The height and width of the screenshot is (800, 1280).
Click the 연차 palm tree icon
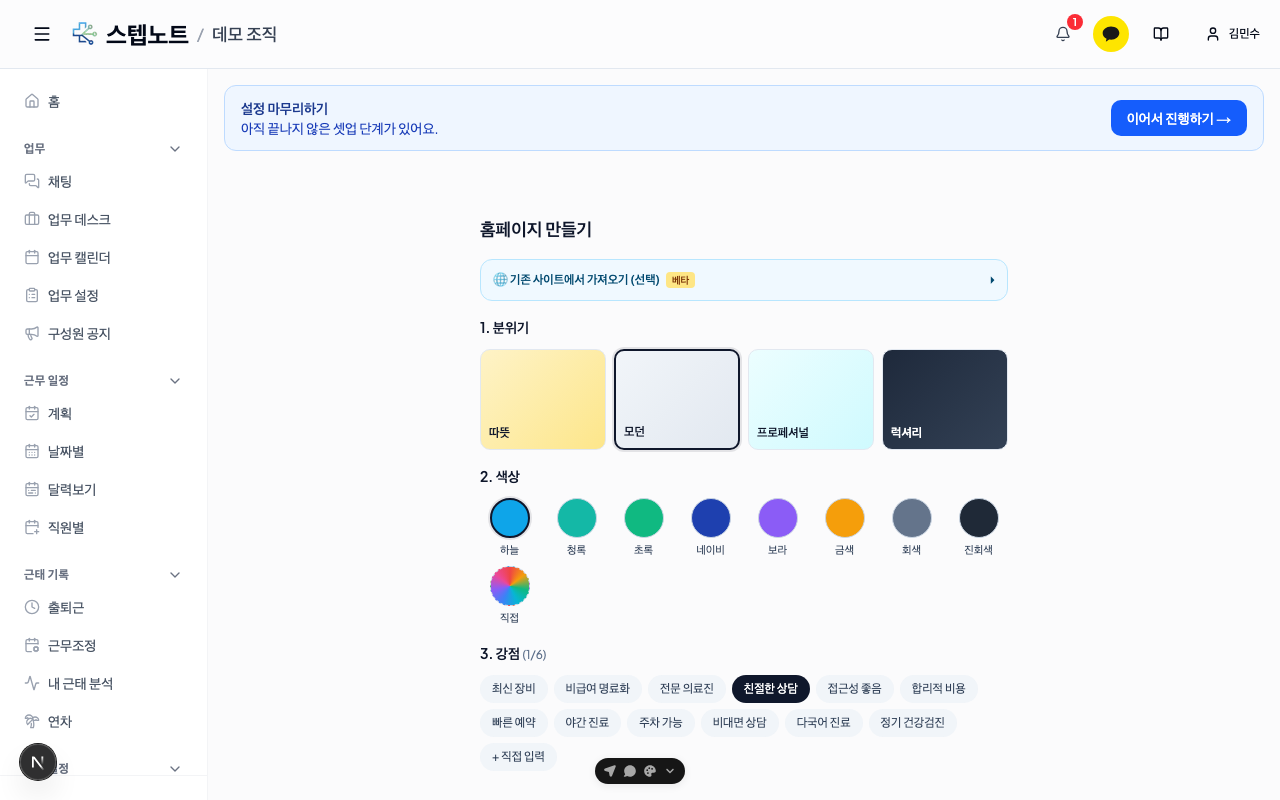click(x=32, y=721)
